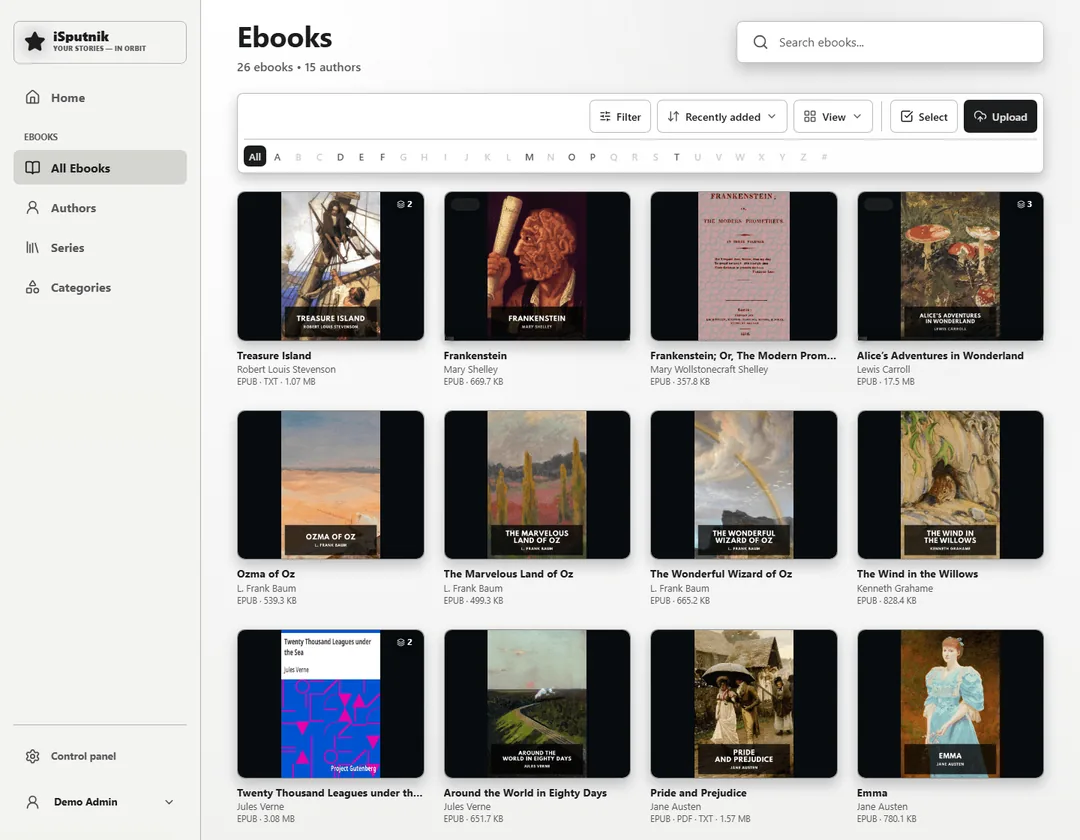Click the Demo Admin user icon
Viewport: 1080px width, 840px height.
pos(32,801)
